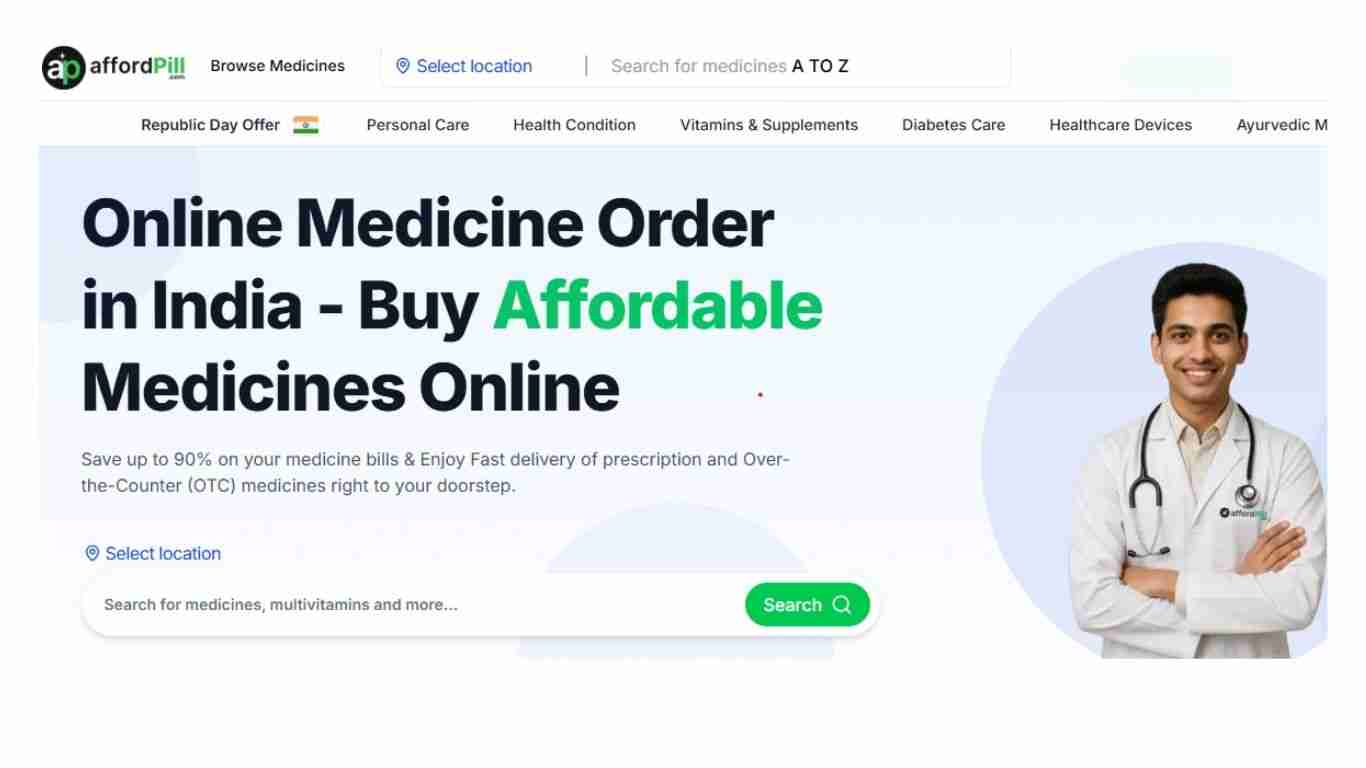Open Healthcare Devices category

coord(1121,125)
